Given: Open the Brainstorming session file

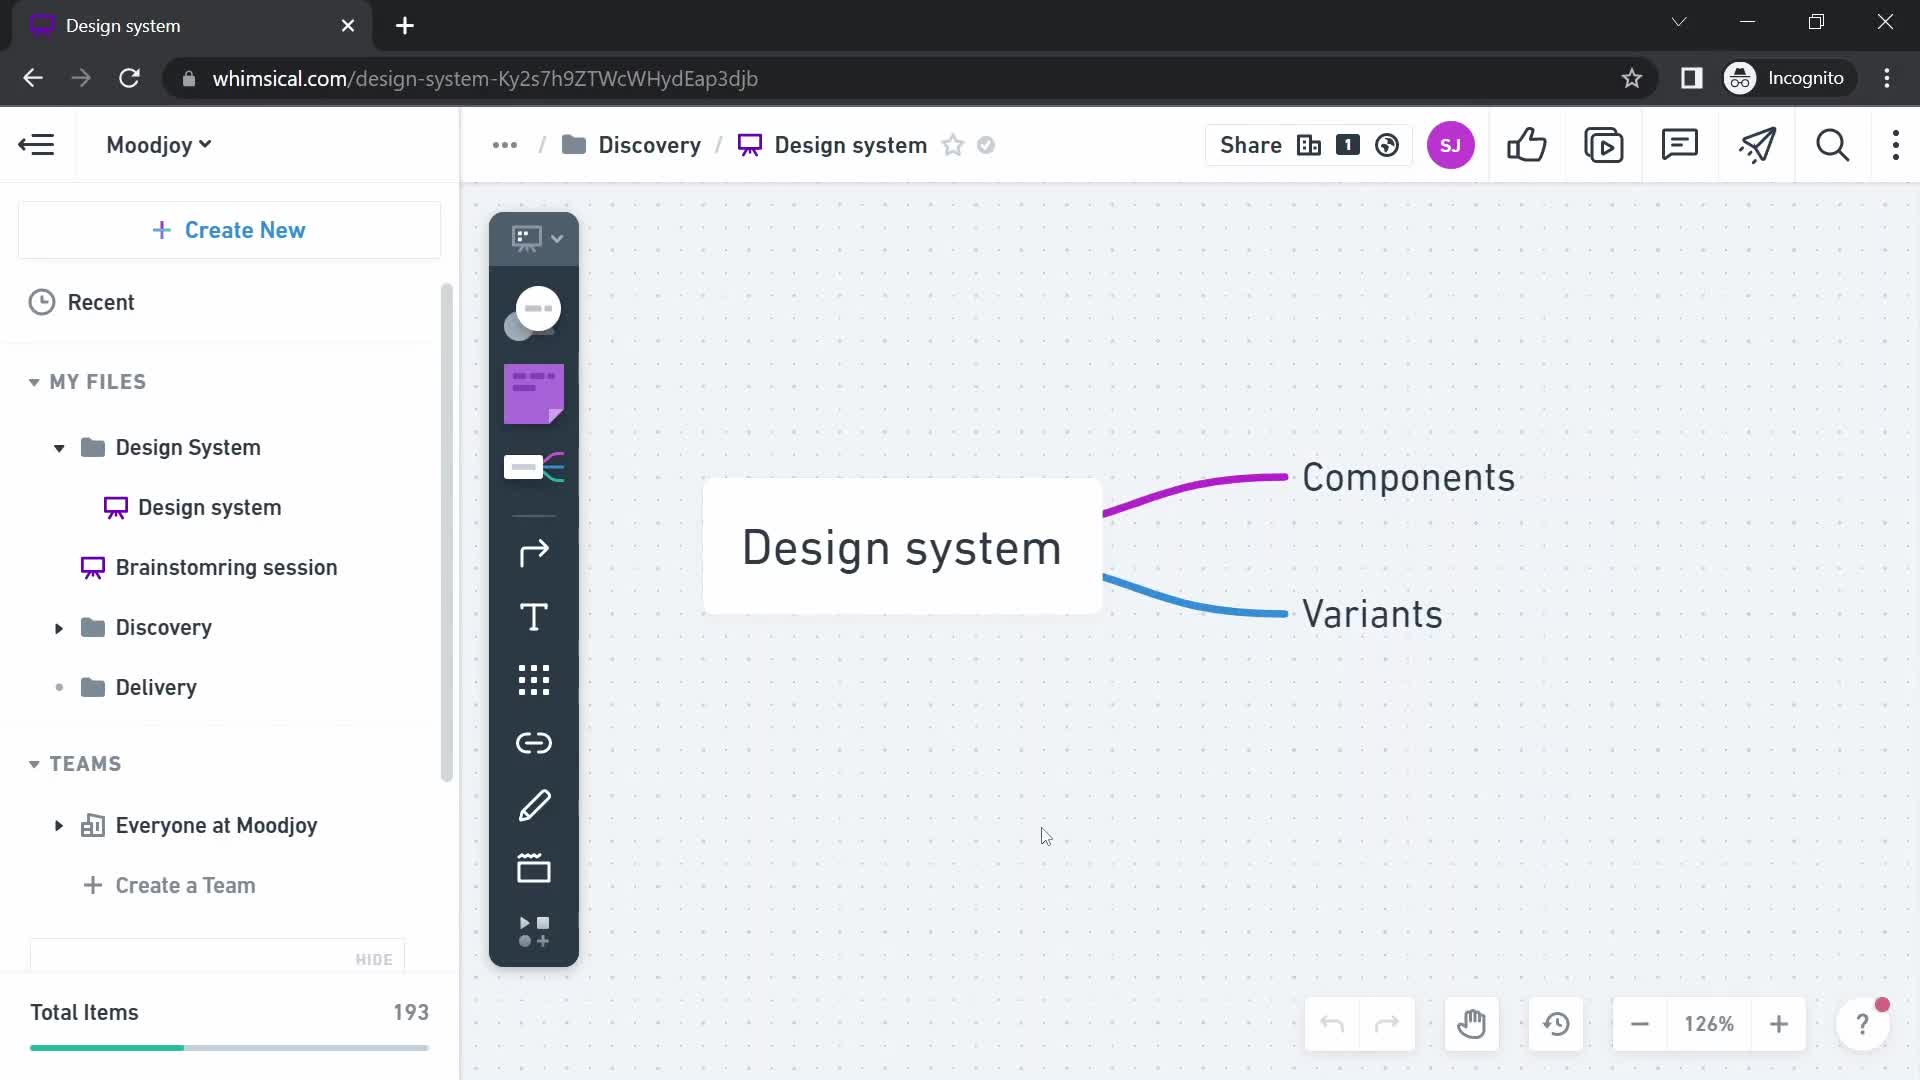Looking at the screenshot, I should [227, 567].
